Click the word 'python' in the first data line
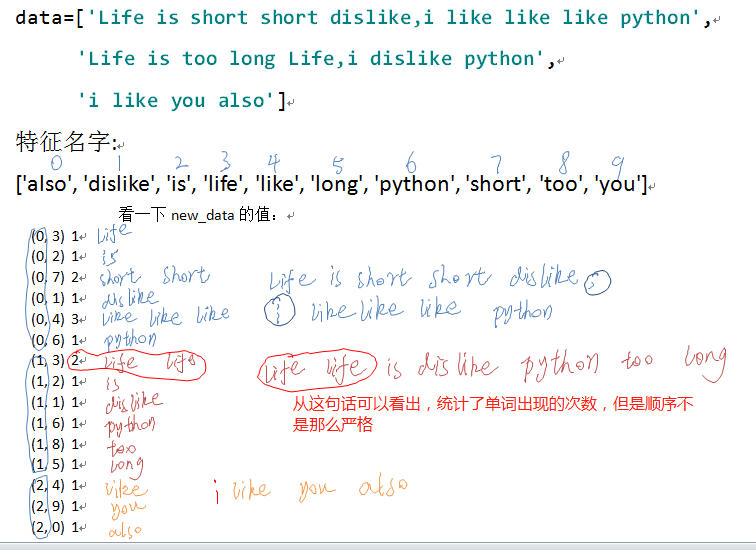Viewport: 756px width, 550px height. pyautogui.click(x=655, y=19)
